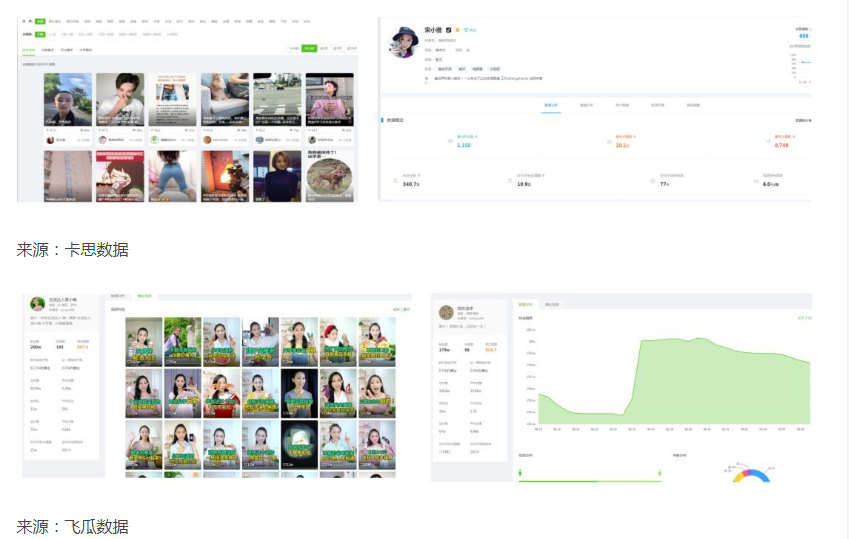Click the green underlined ranking tab
The width and height of the screenshot is (849, 539).
(28, 50)
